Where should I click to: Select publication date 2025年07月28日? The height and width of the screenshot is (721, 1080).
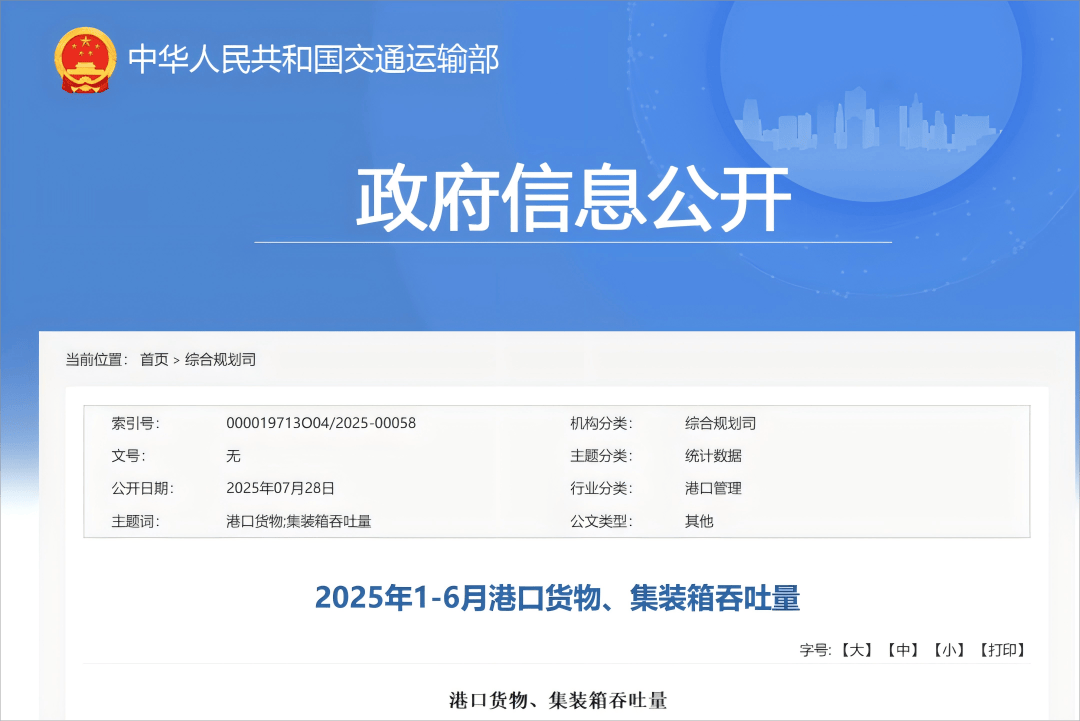(280, 488)
